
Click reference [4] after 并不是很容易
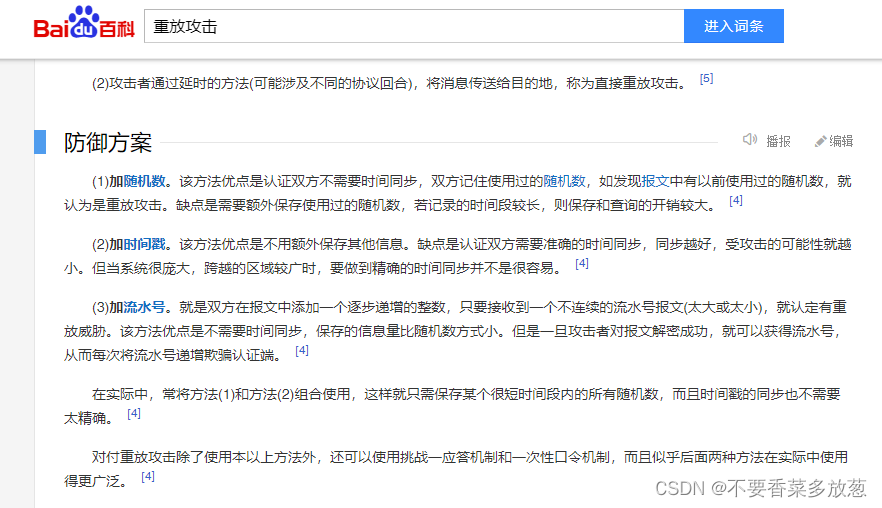pos(582,263)
